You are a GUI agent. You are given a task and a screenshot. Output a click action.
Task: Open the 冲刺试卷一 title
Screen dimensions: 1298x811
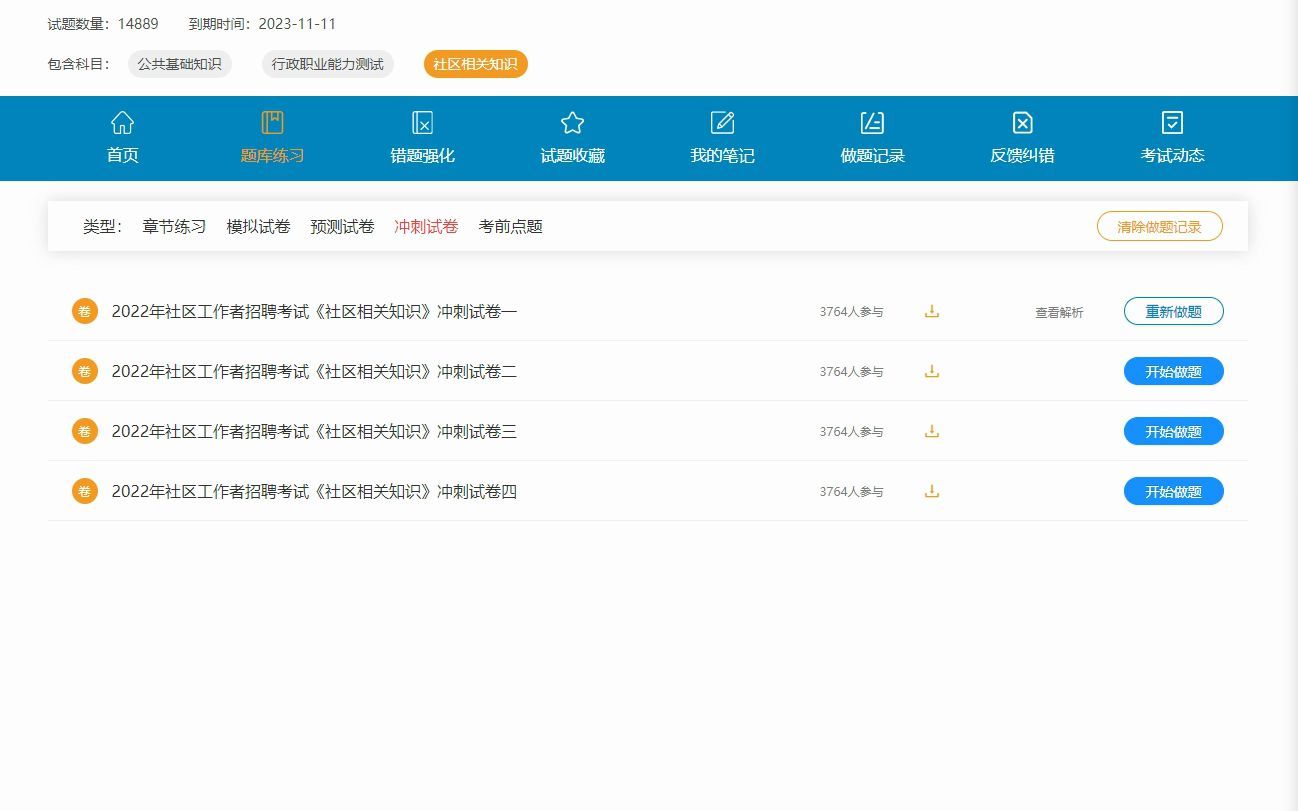[x=314, y=311]
